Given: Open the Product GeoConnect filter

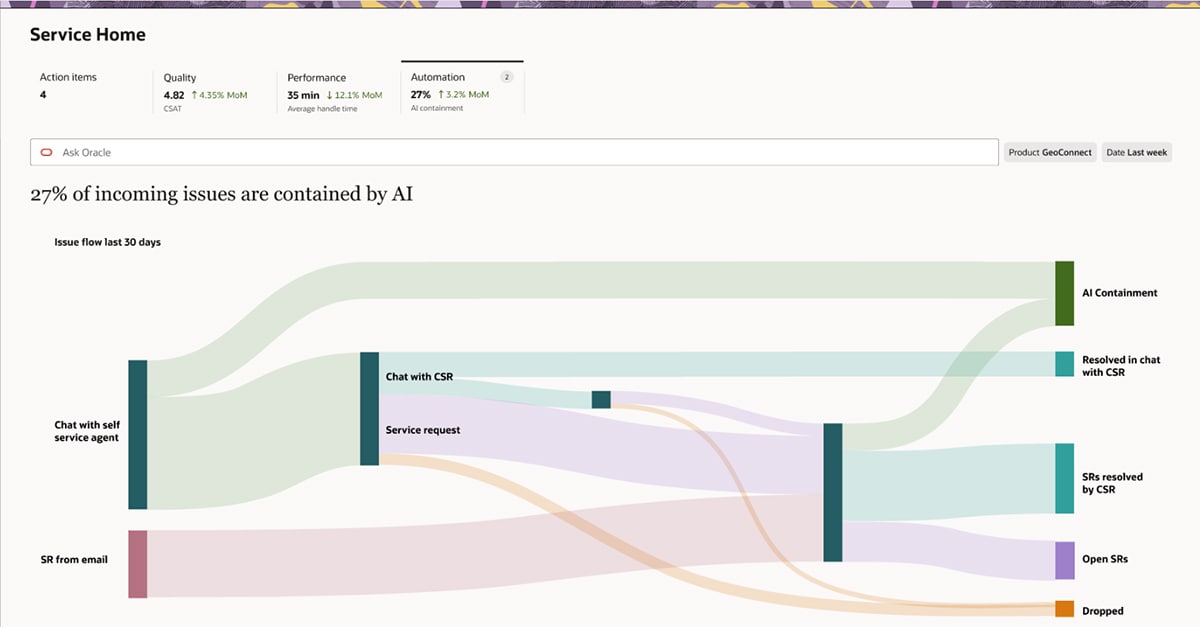Looking at the screenshot, I should click(1050, 152).
